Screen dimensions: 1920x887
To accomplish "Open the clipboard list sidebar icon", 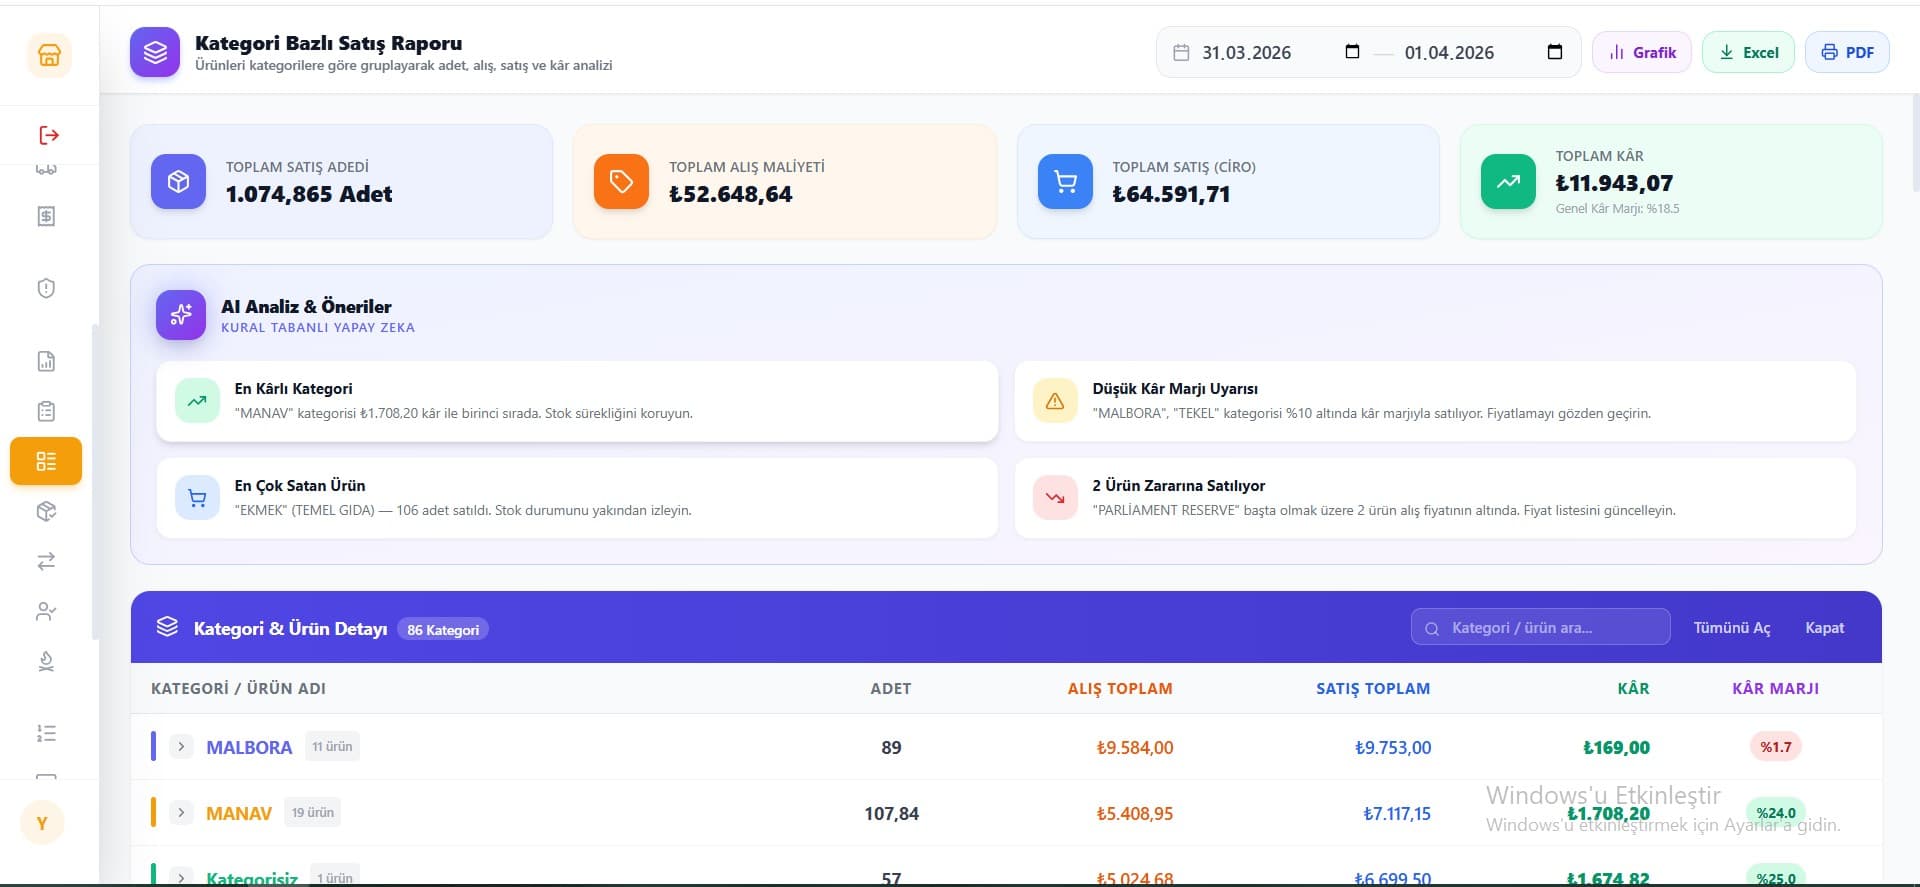I will tap(46, 411).
